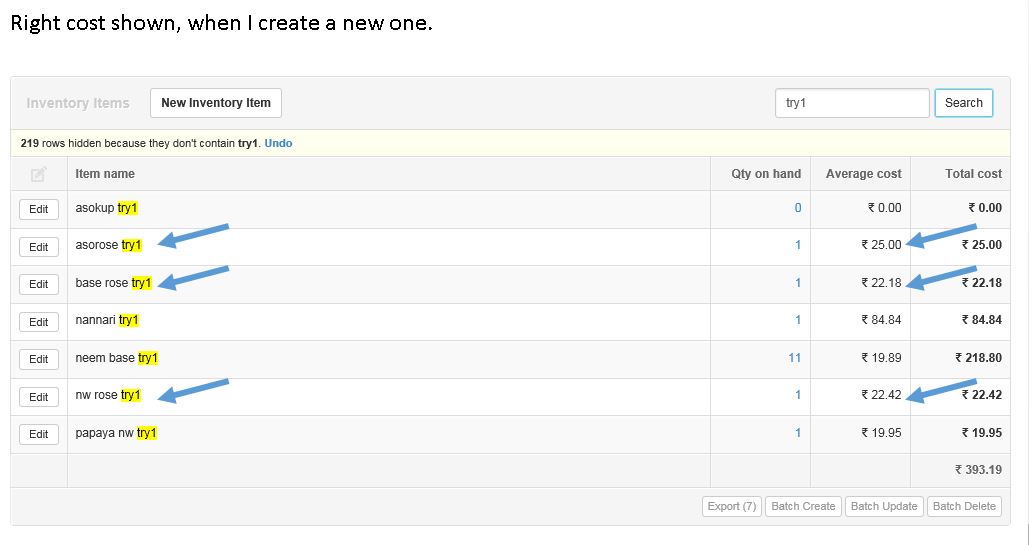The image size is (1029, 545).
Task: Click the Batch Create button
Action: [x=803, y=506]
